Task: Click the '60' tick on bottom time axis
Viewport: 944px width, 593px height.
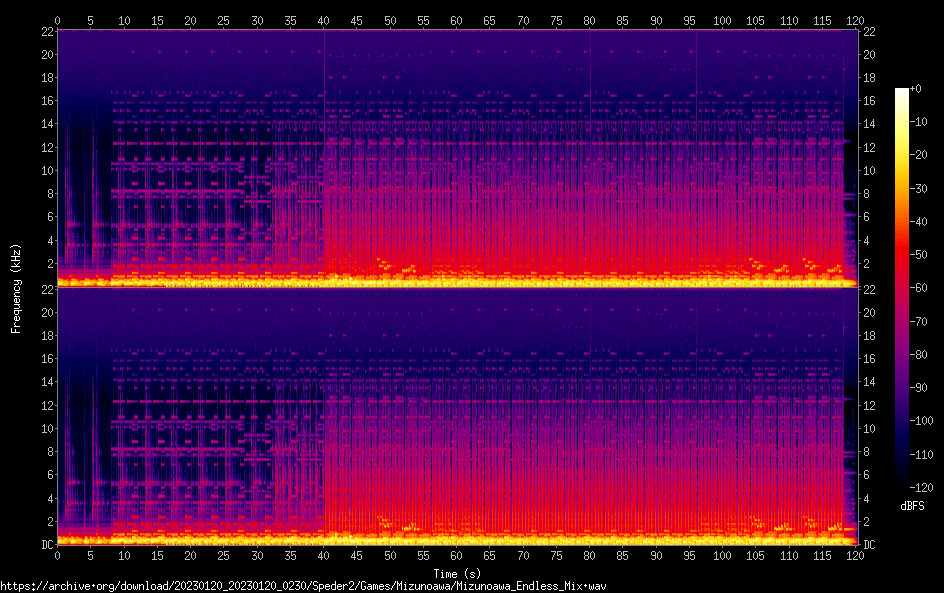Action: click(456, 555)
